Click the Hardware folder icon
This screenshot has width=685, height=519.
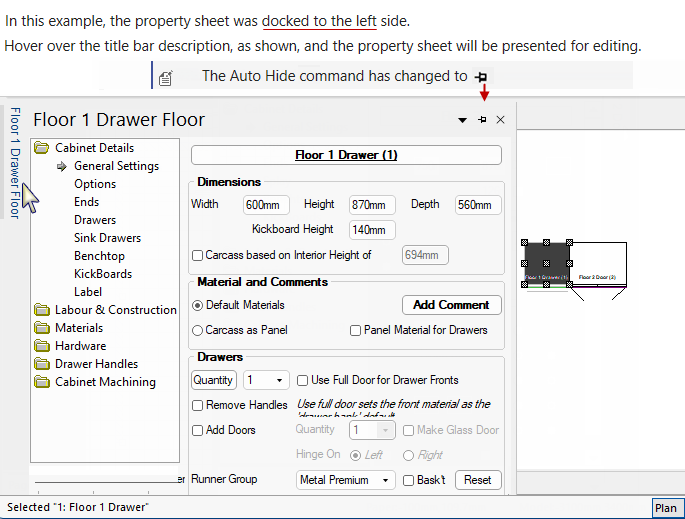pos(42,346)
